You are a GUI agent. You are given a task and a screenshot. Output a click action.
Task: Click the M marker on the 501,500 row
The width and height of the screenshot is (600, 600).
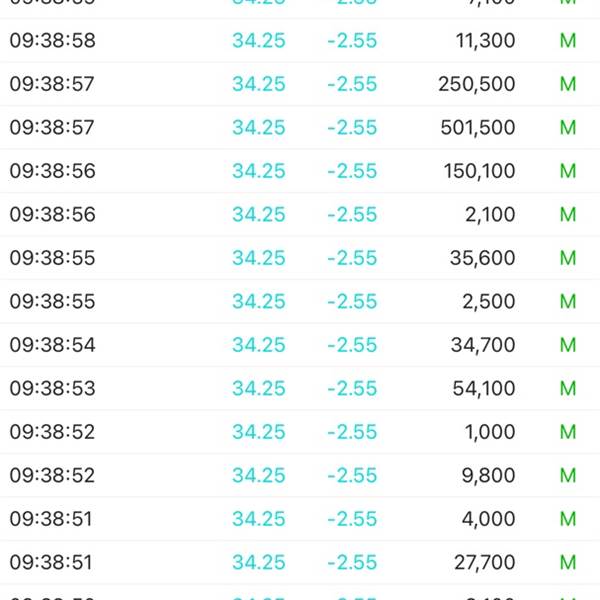[x=568, y=127]
